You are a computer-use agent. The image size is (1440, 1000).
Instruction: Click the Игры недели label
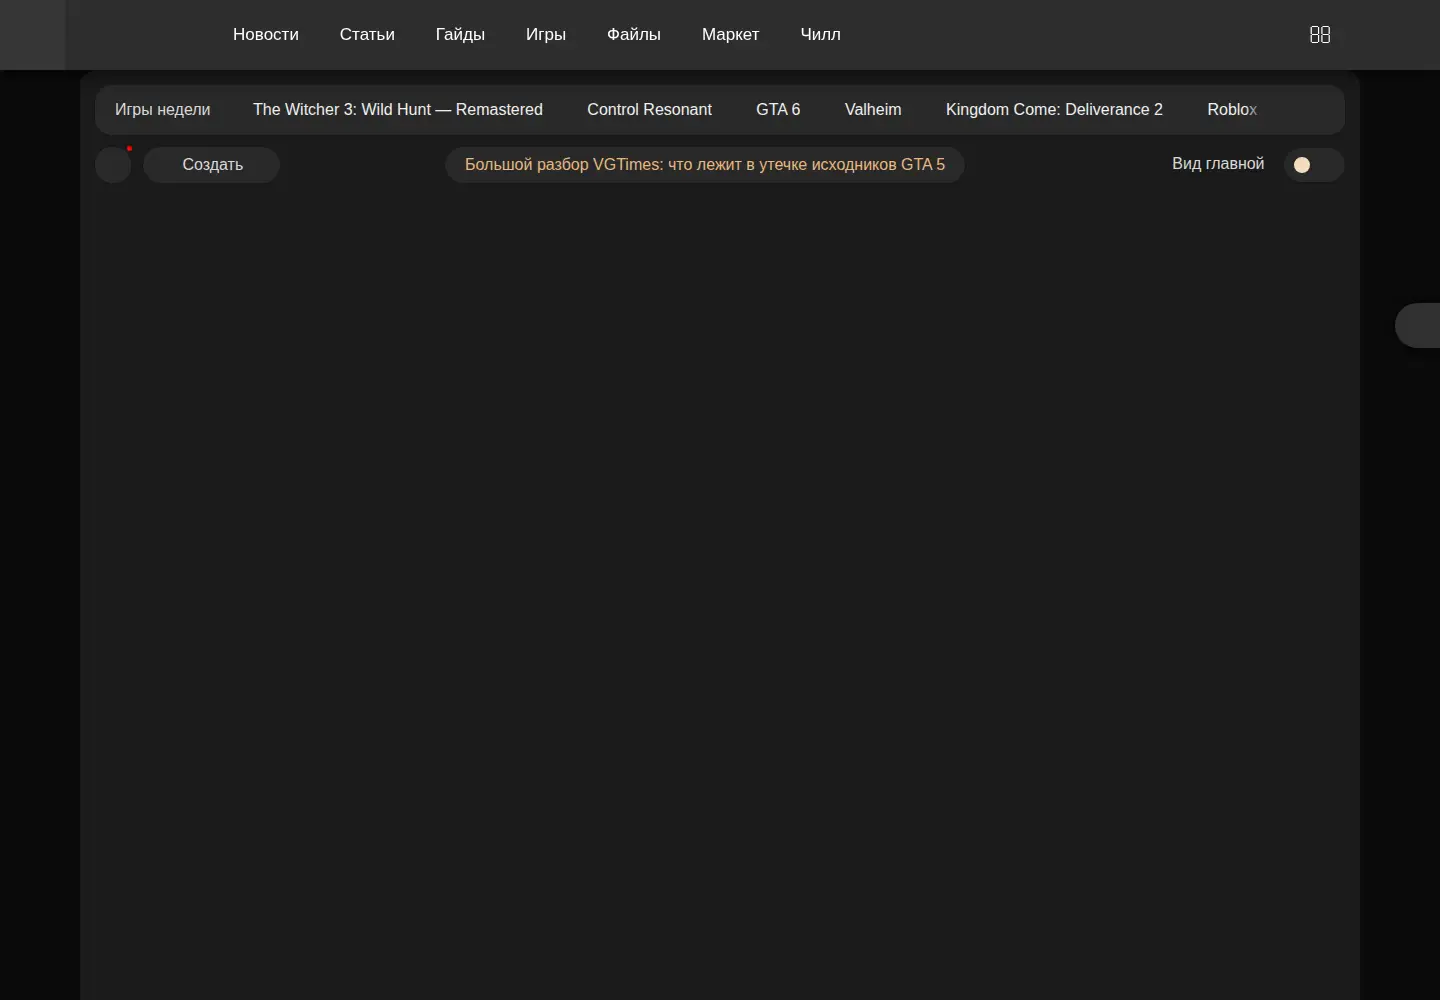pos(163,110)
